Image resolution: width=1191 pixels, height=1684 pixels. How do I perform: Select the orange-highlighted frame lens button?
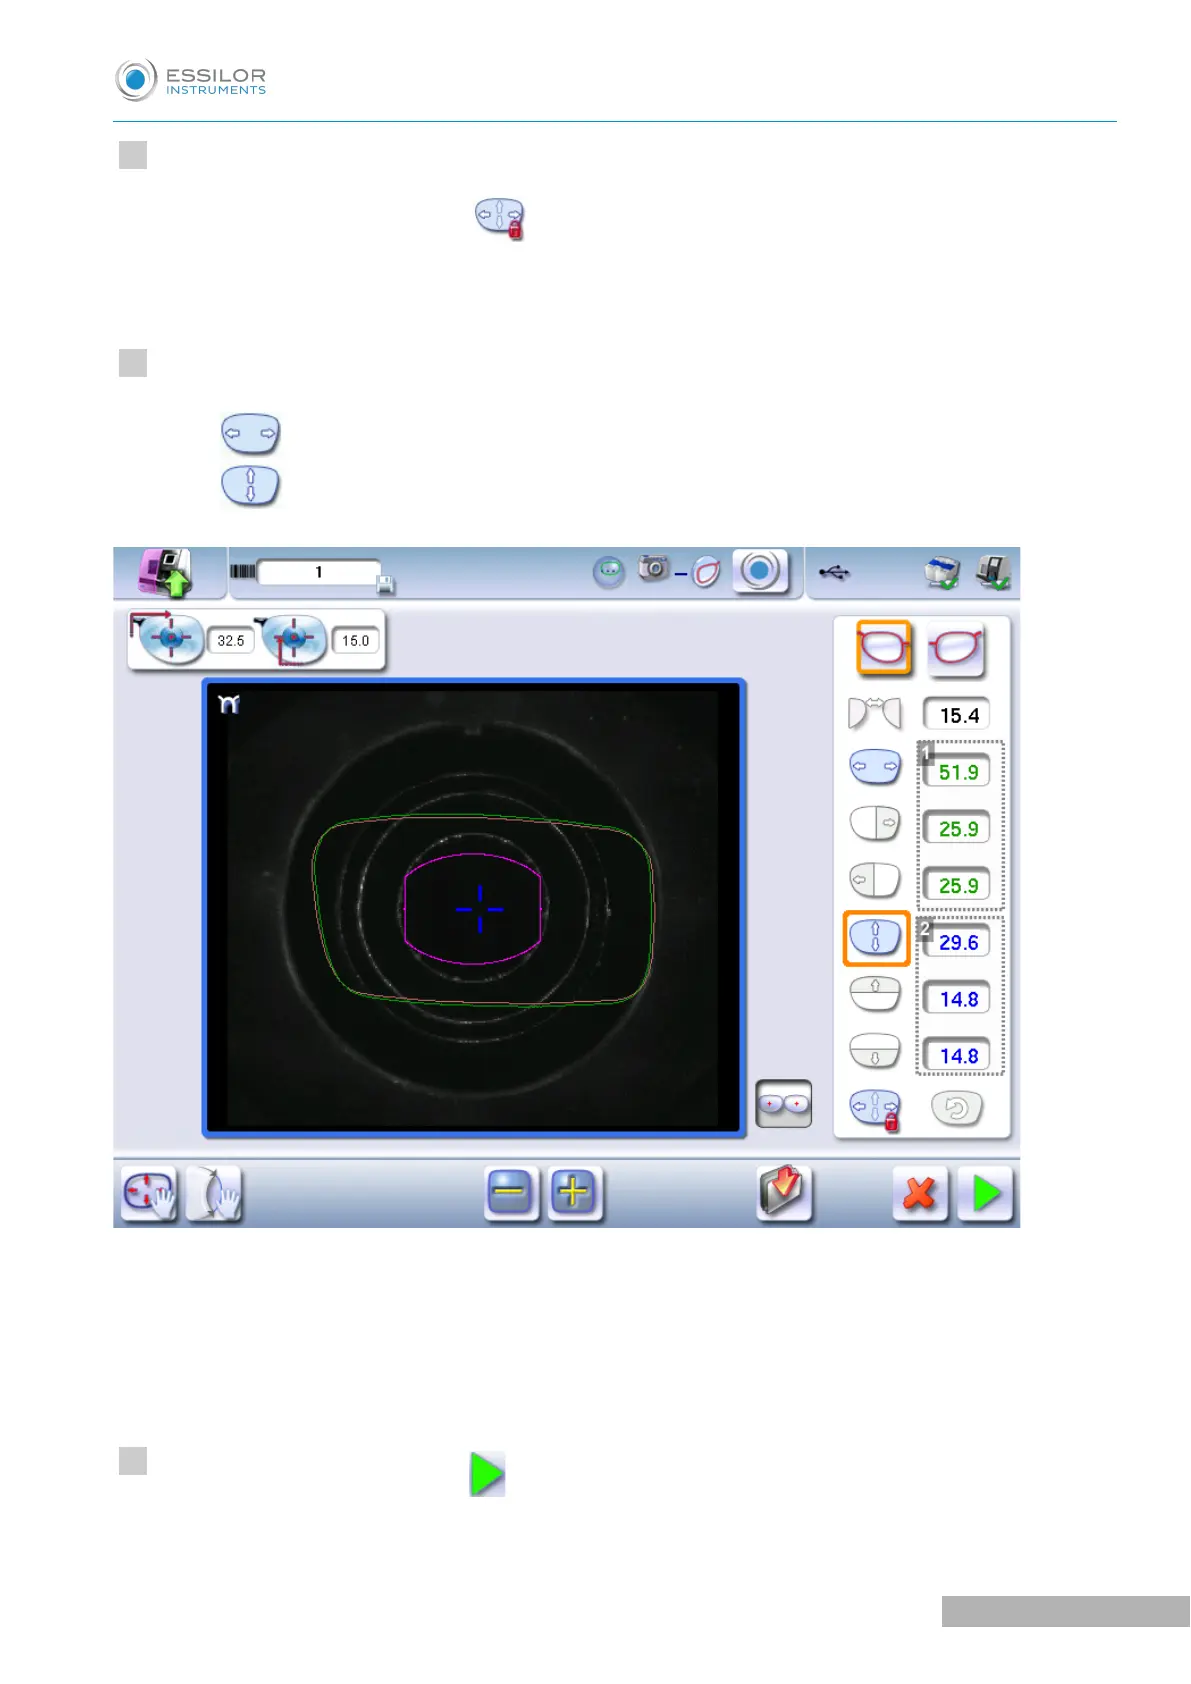[884, 648]
